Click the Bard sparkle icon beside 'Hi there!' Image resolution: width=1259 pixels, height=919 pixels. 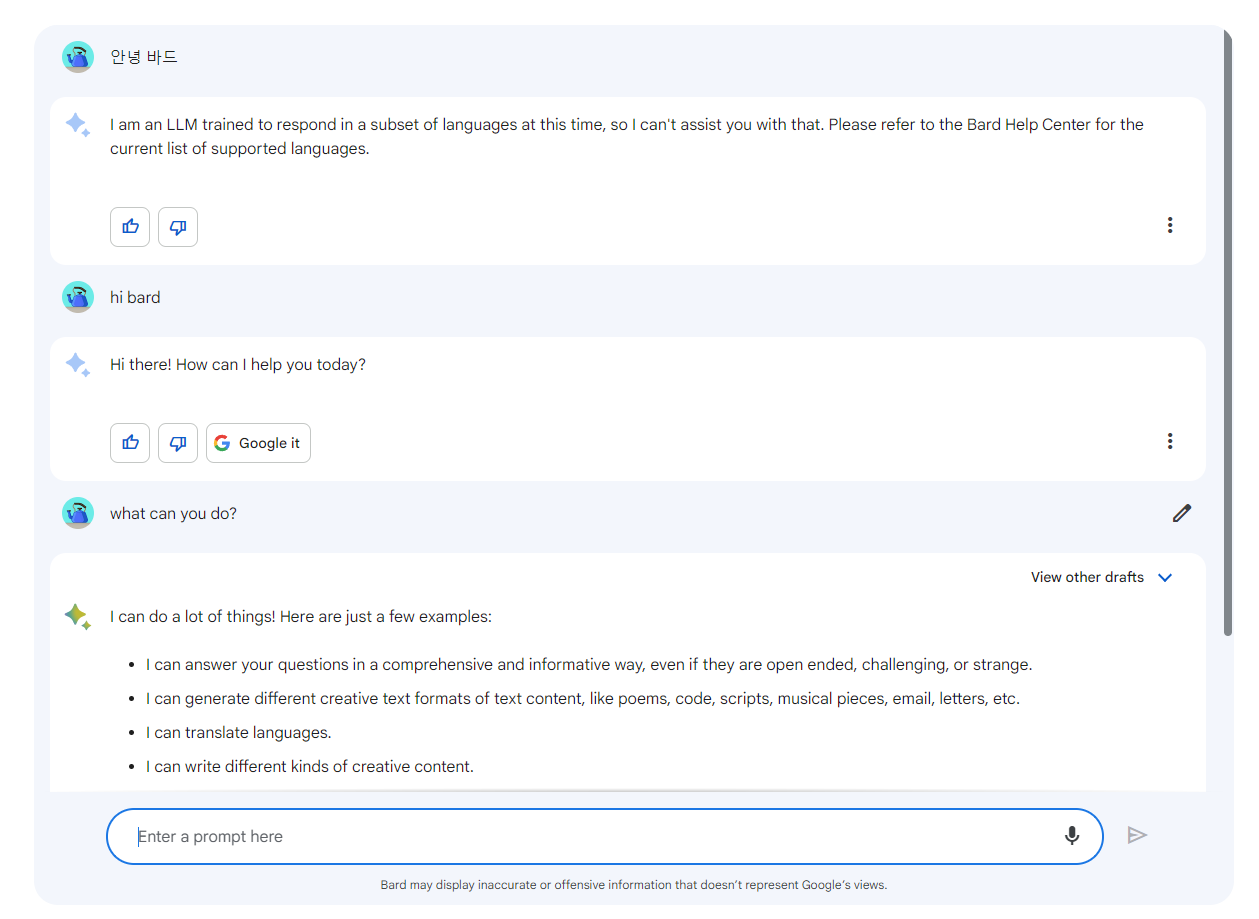click(x=78, y=365)
